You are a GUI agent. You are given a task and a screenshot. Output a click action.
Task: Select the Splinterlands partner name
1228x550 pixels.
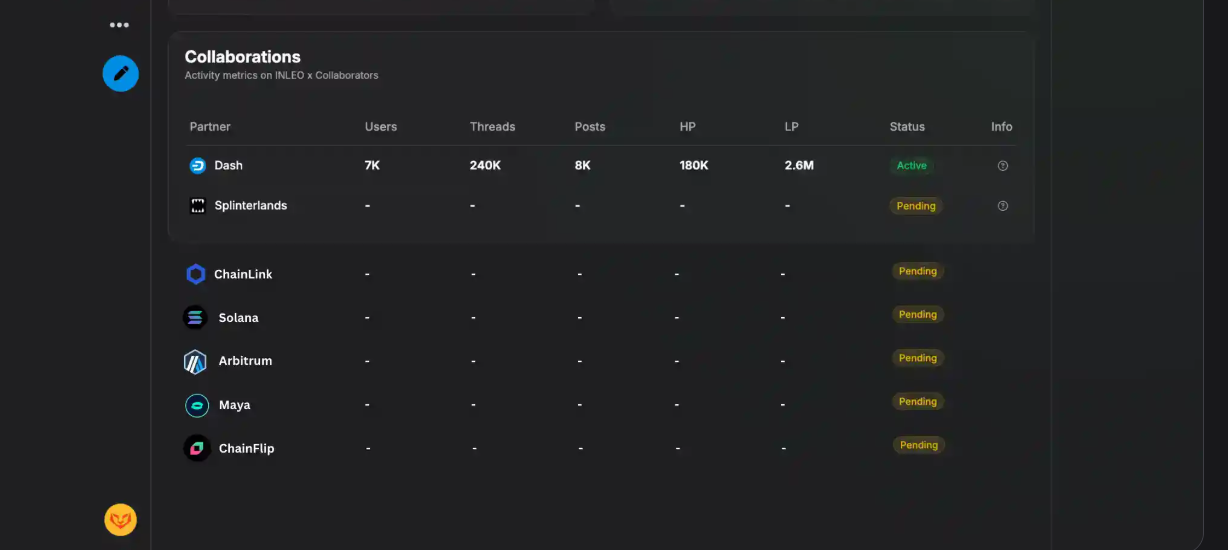click(x=251, y=206)
